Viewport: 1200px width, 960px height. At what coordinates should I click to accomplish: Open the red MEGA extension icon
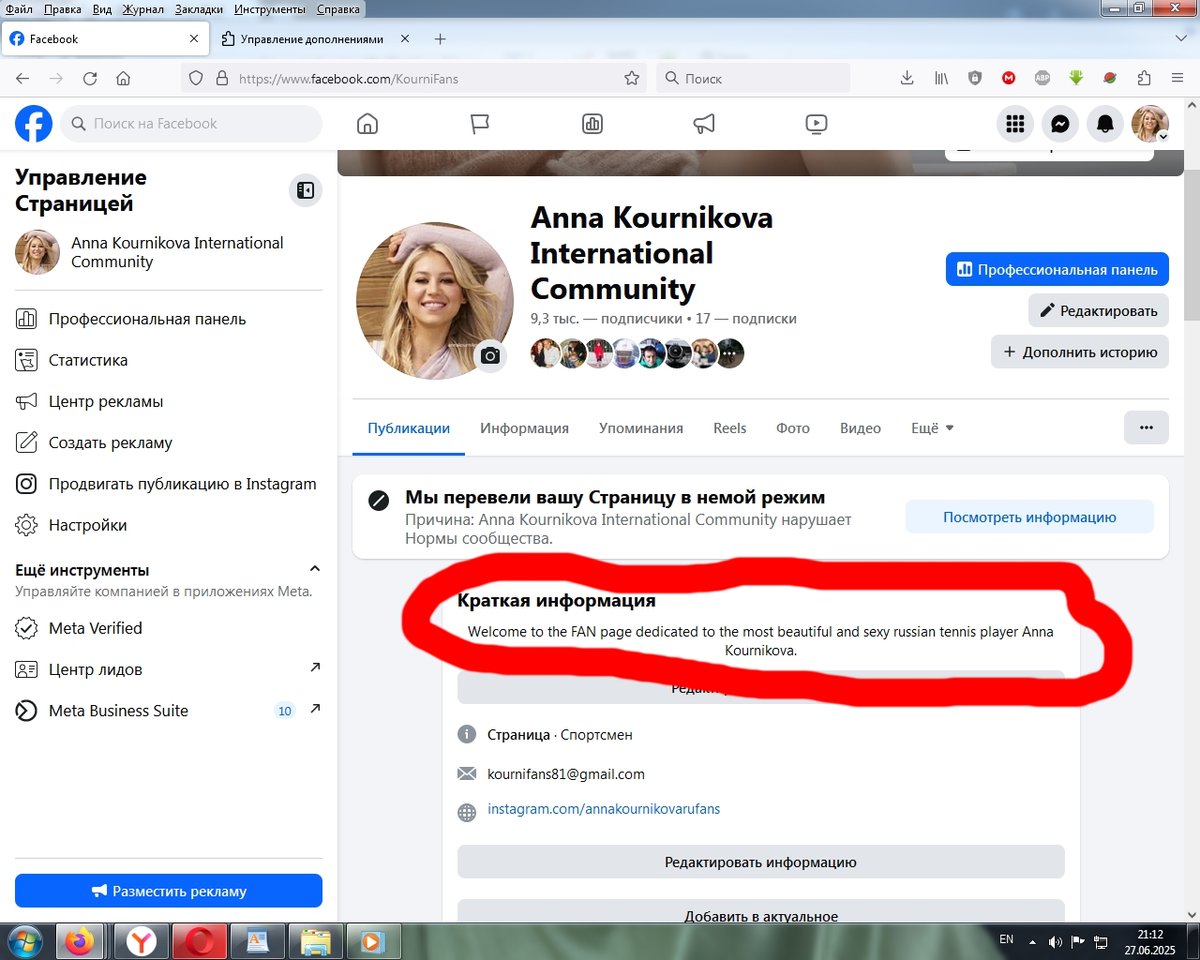tap(1009, 78)
